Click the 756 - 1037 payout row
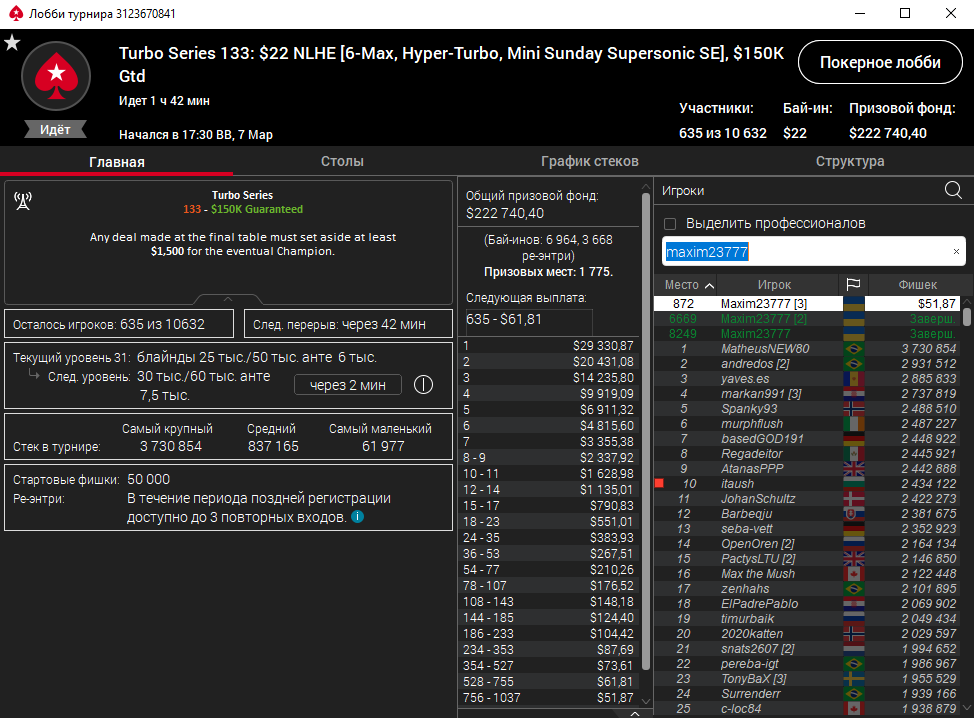The height and width of the screenshot is (718, 974). tap(548, 698)
